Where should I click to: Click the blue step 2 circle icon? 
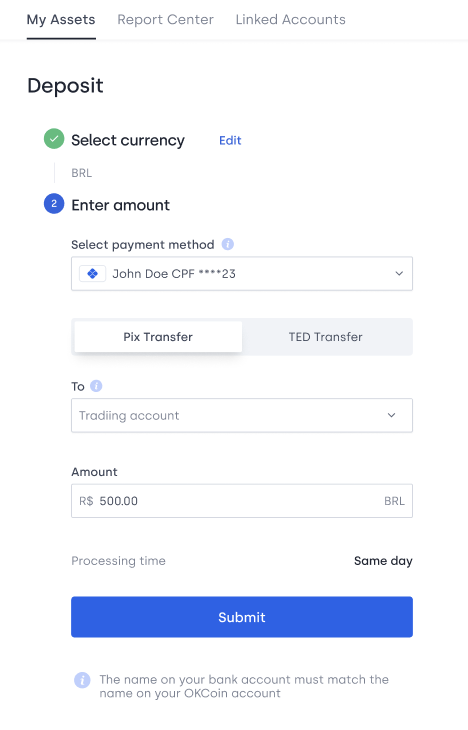tap(54, 203)
